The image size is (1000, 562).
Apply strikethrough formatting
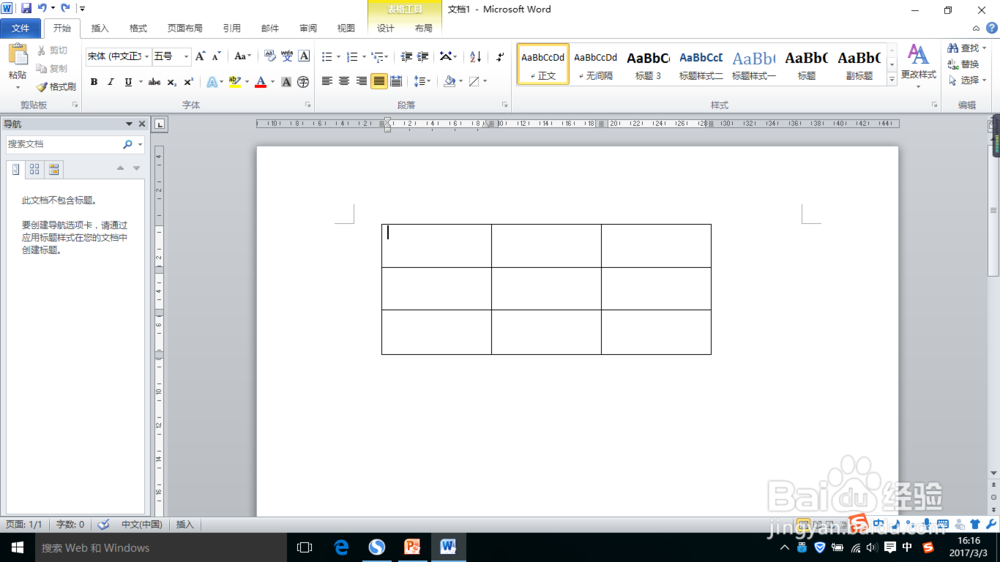tap(154, 82)
